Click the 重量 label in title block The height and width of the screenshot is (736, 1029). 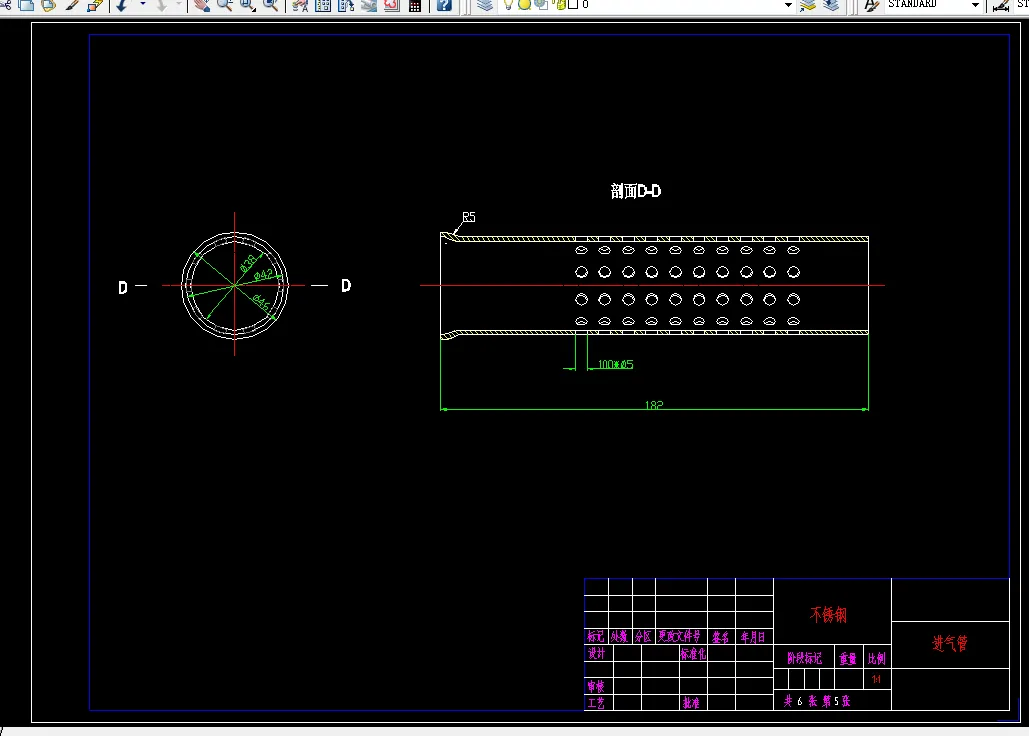pos(848,659)
